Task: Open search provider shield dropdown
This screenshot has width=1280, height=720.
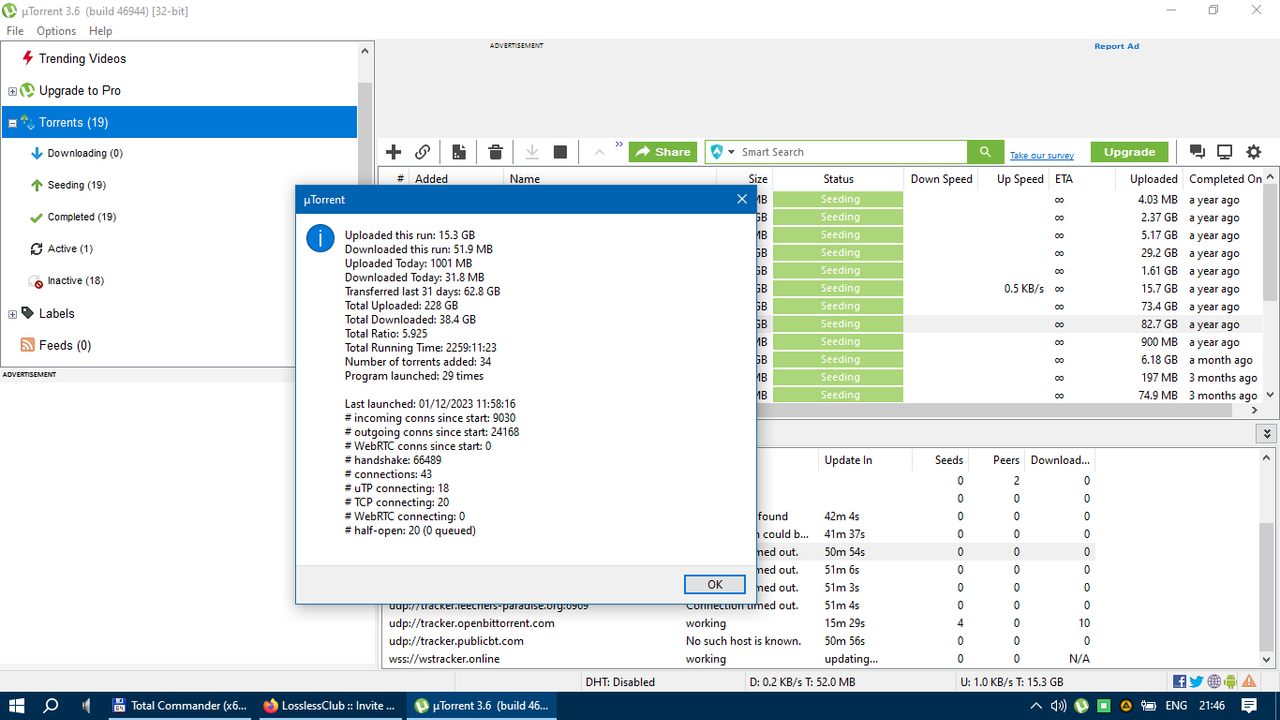Action: tap(723, 152)
